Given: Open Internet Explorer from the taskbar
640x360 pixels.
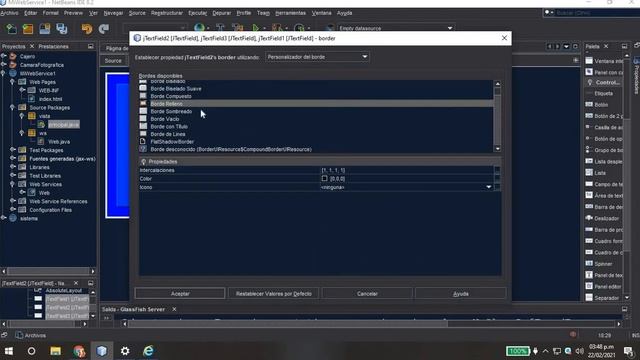Looking at the screenshot, I should (x=148, y=351).
